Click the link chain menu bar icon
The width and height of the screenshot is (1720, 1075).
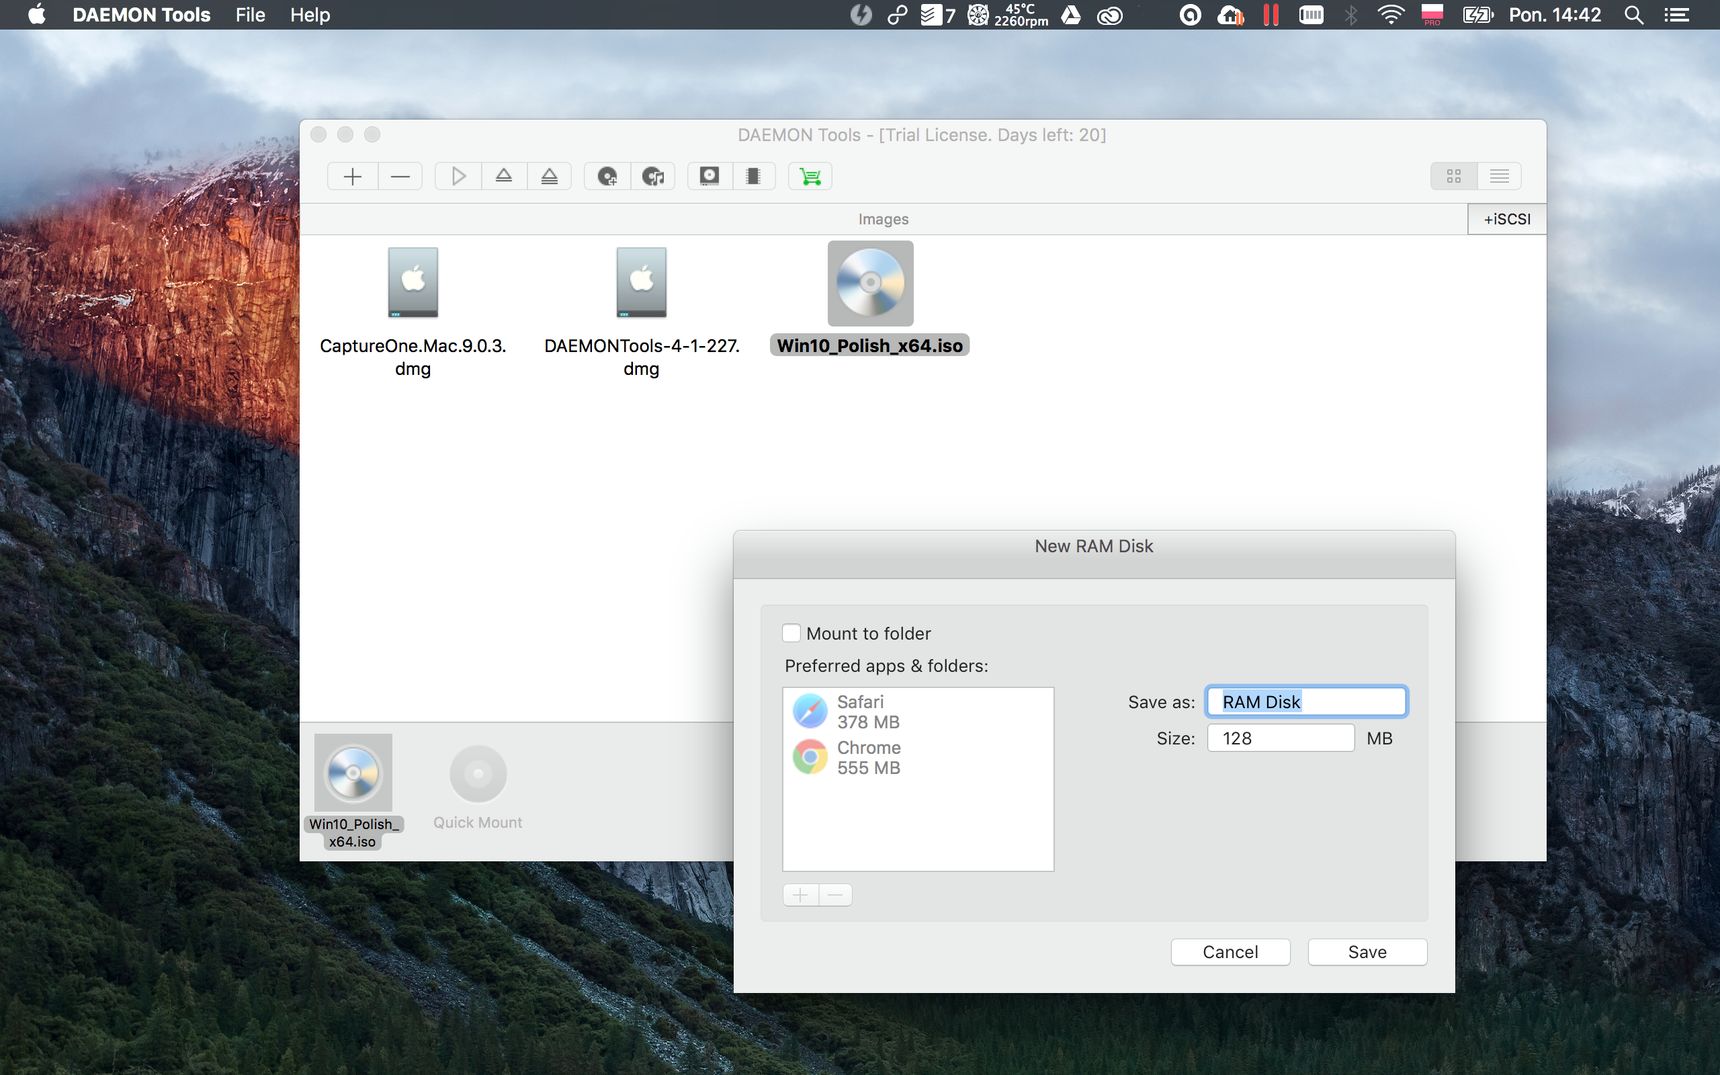tap(898, 15)
